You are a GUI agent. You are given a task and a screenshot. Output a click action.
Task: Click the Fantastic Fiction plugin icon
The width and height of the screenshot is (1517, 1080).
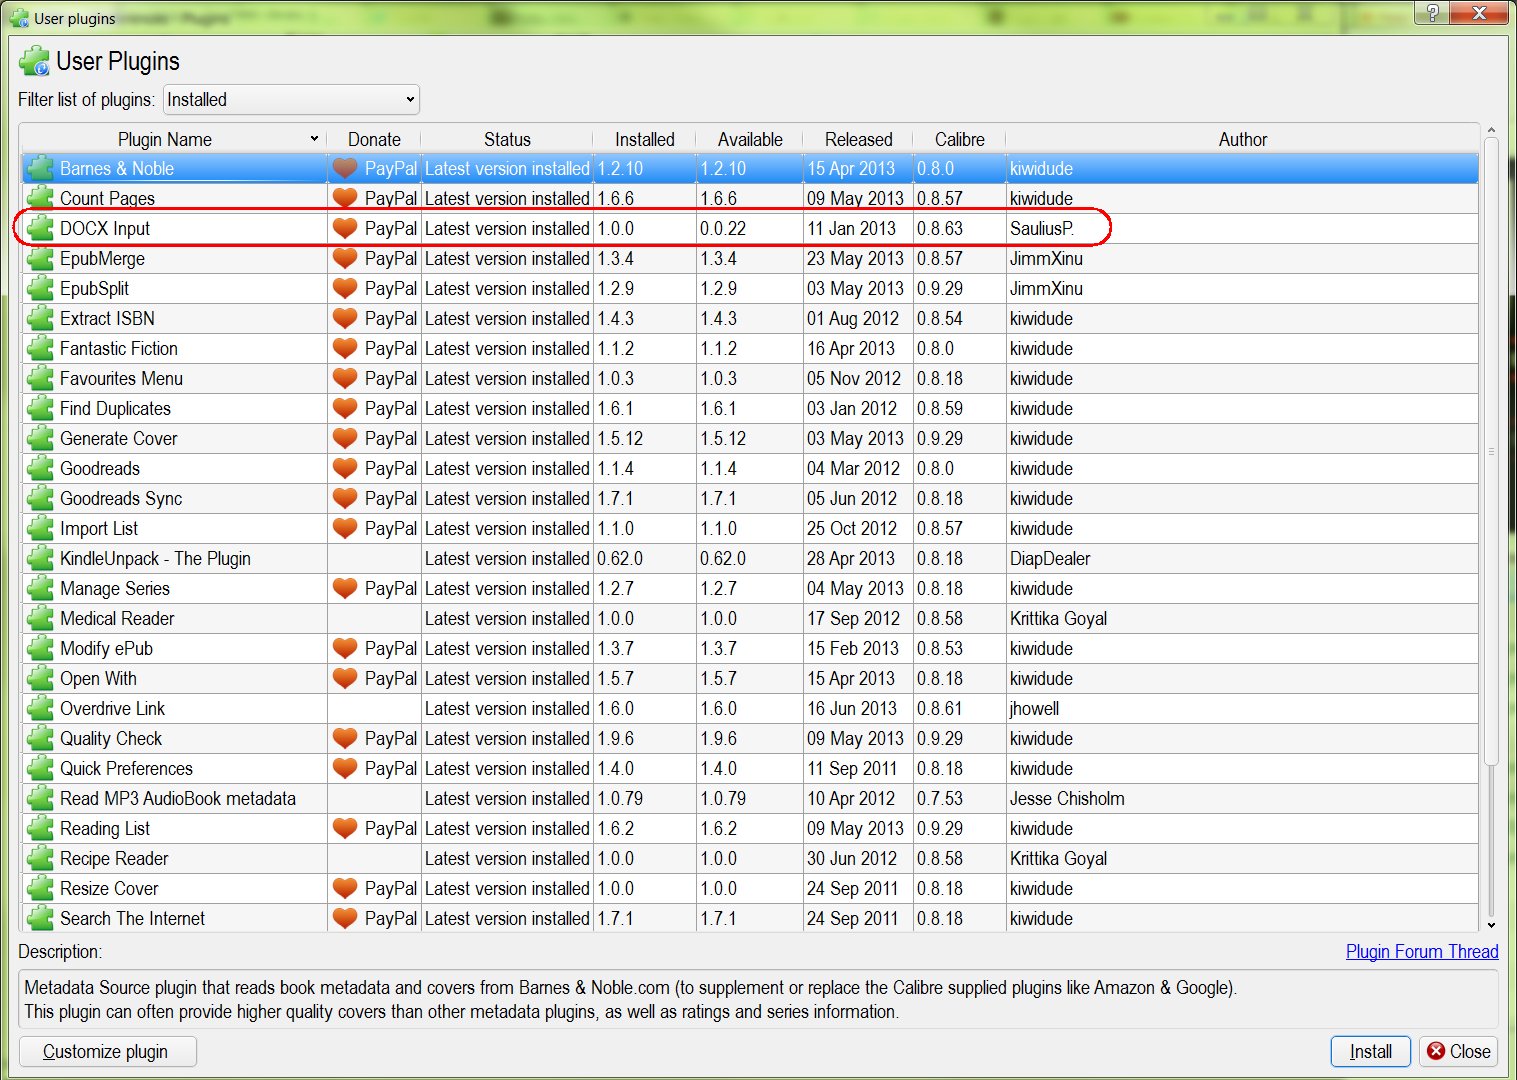pos(40,348)
